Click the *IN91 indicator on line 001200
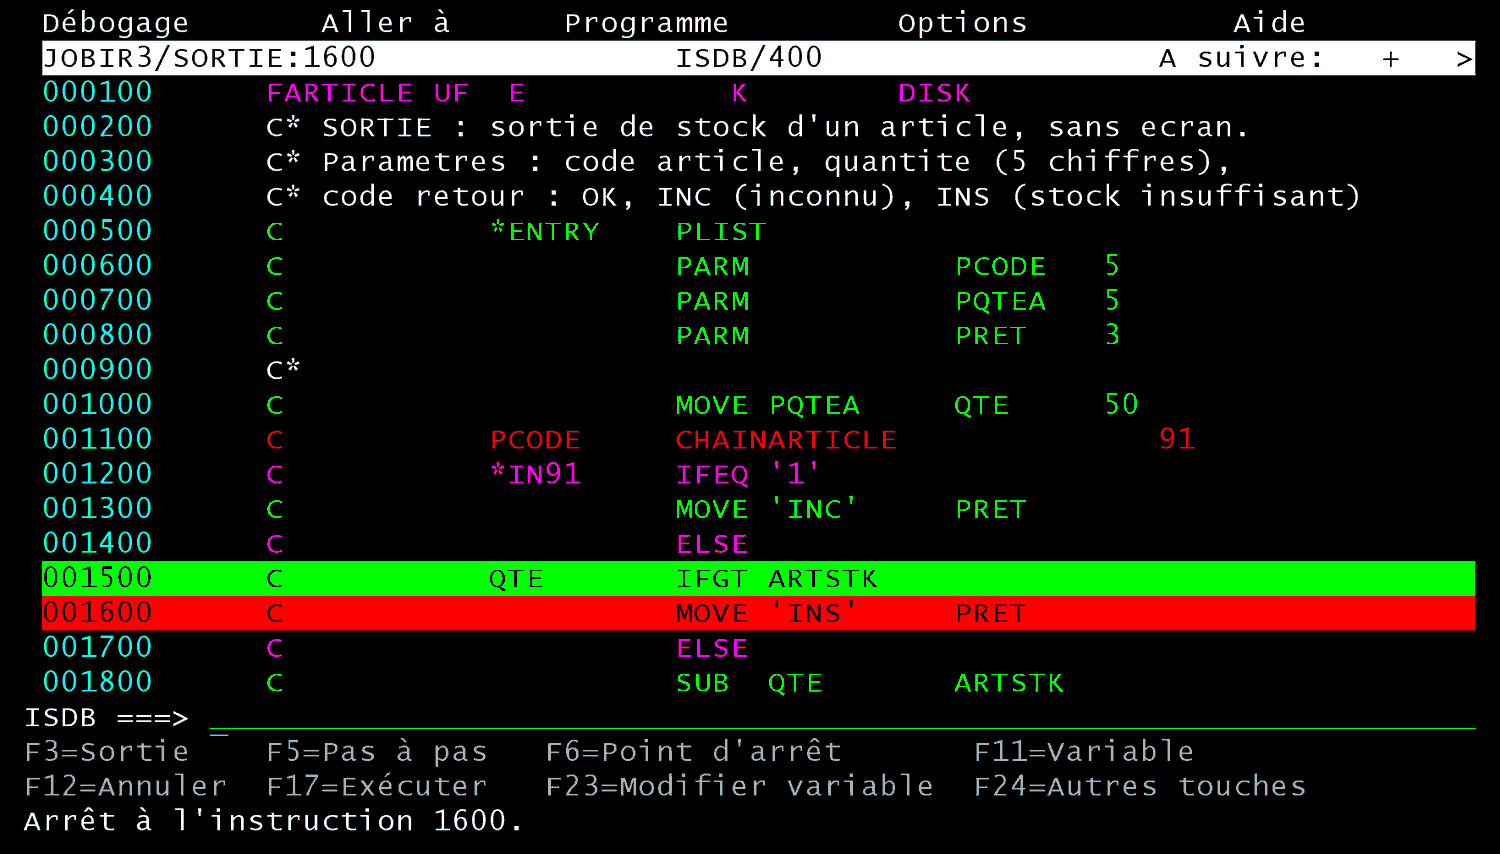Image resolution: width=1500 pixels, height=854 pixels. click(535, 474)
